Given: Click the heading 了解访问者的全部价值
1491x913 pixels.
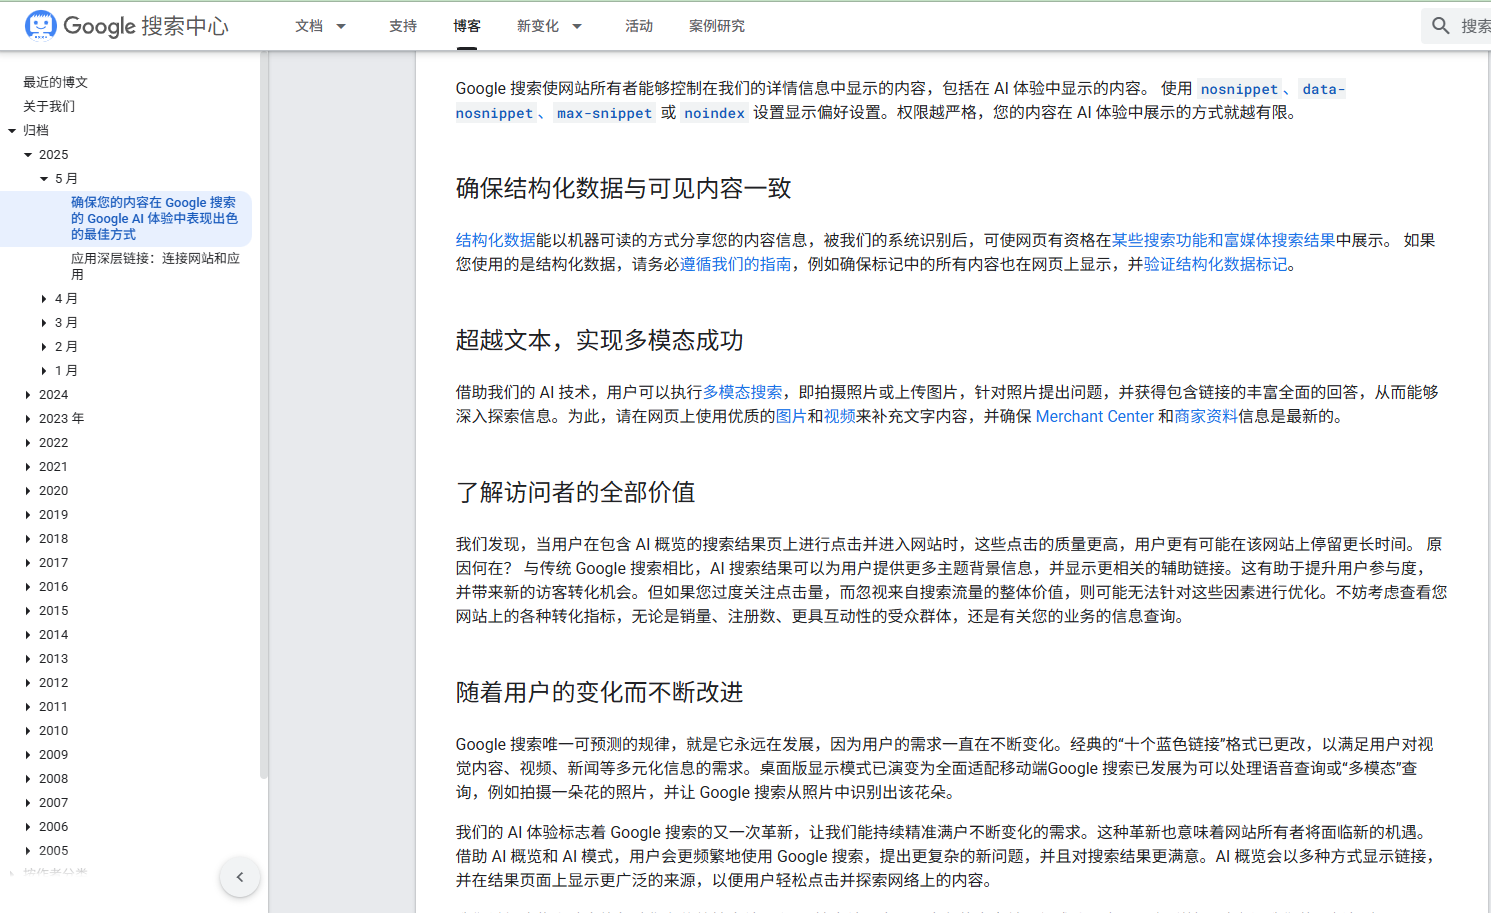Looking at the screenshot, I should tap(576, 492).
